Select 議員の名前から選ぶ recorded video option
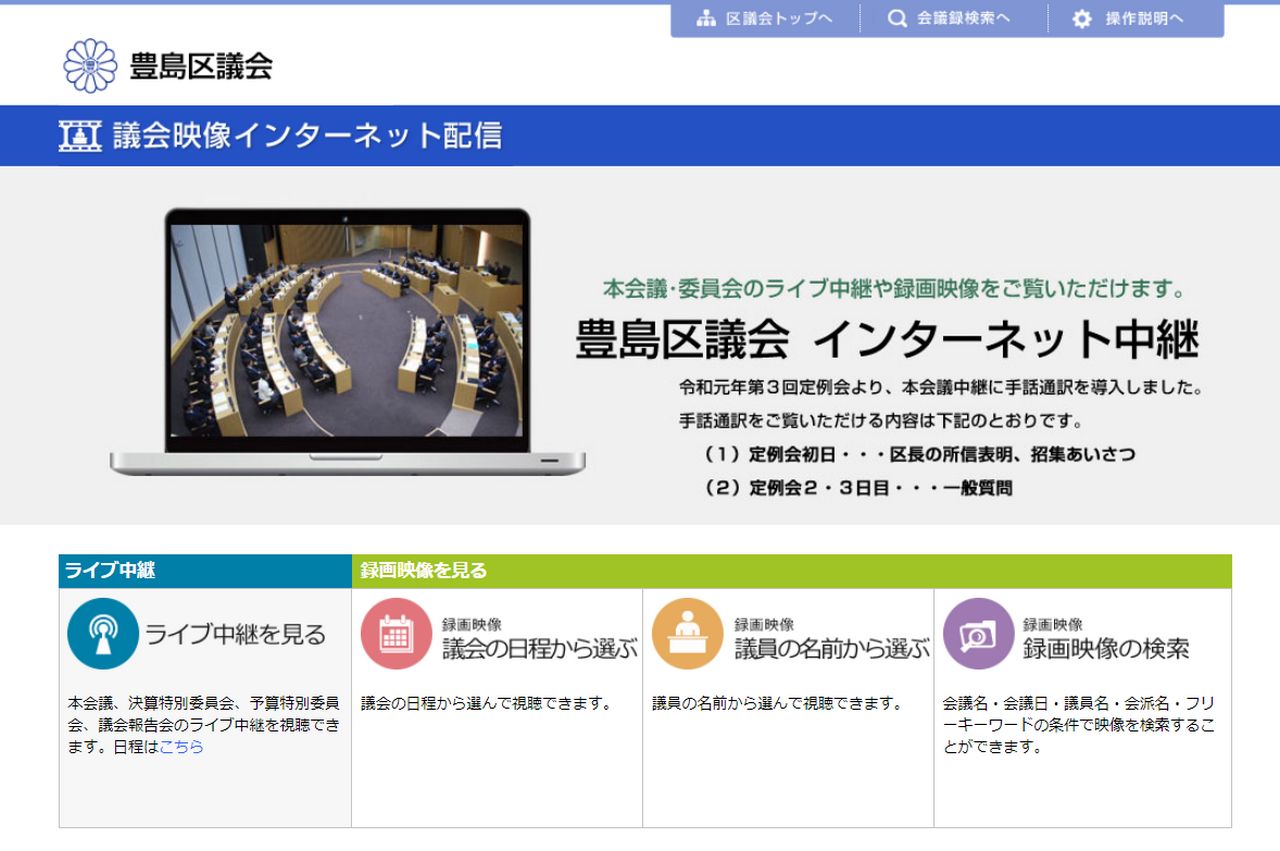Screen dimensions: 1280x851 [831, 649]
